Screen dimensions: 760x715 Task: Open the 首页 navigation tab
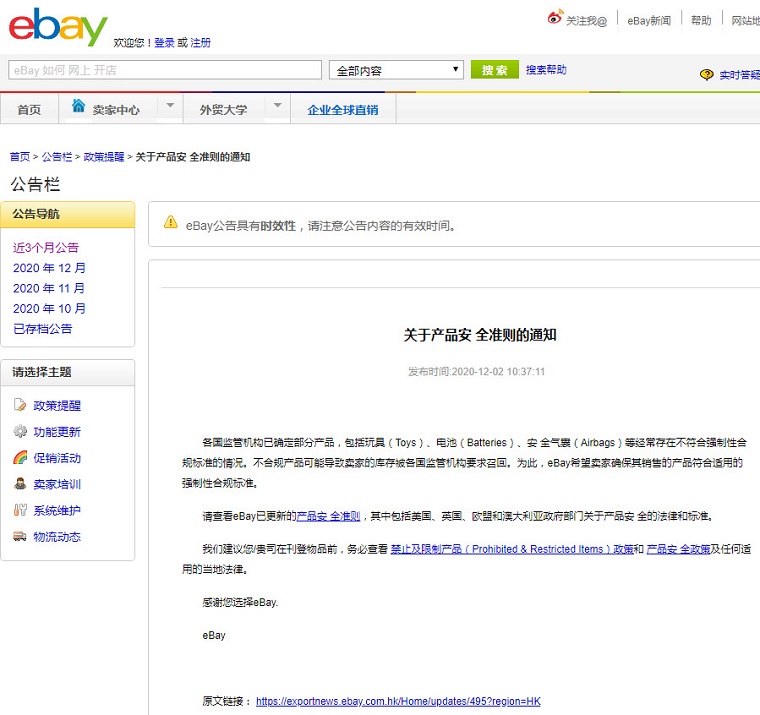[x=29, y=110]
